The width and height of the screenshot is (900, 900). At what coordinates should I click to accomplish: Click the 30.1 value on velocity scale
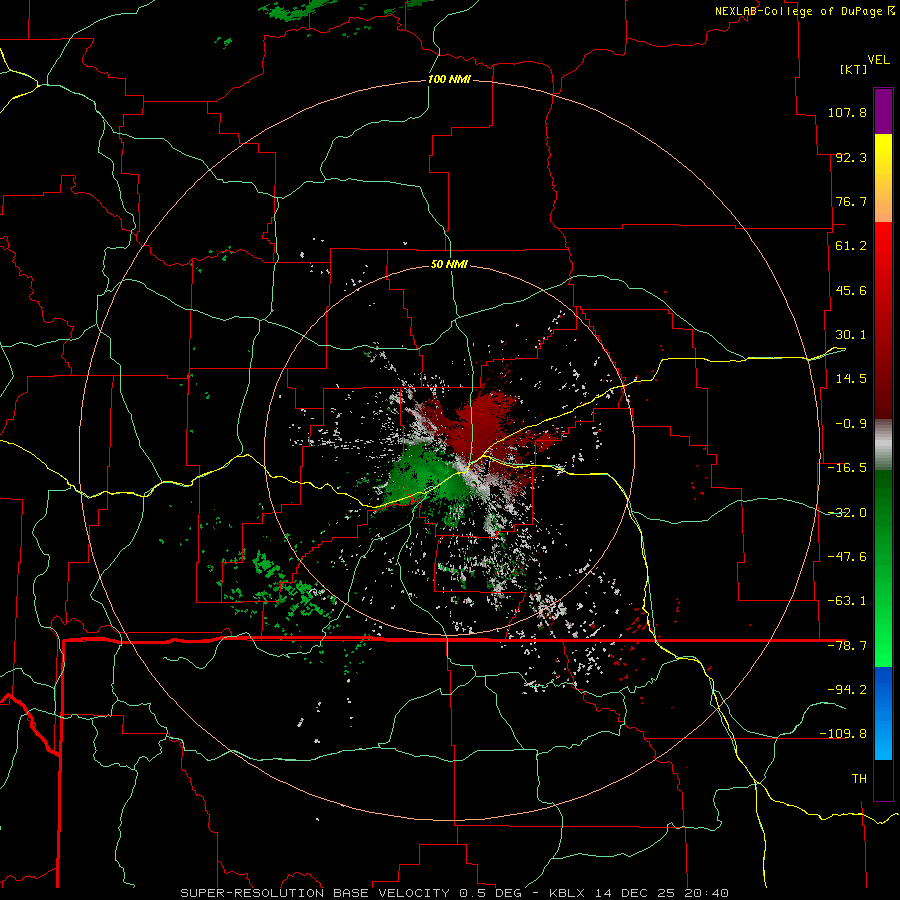pos(851,335)
